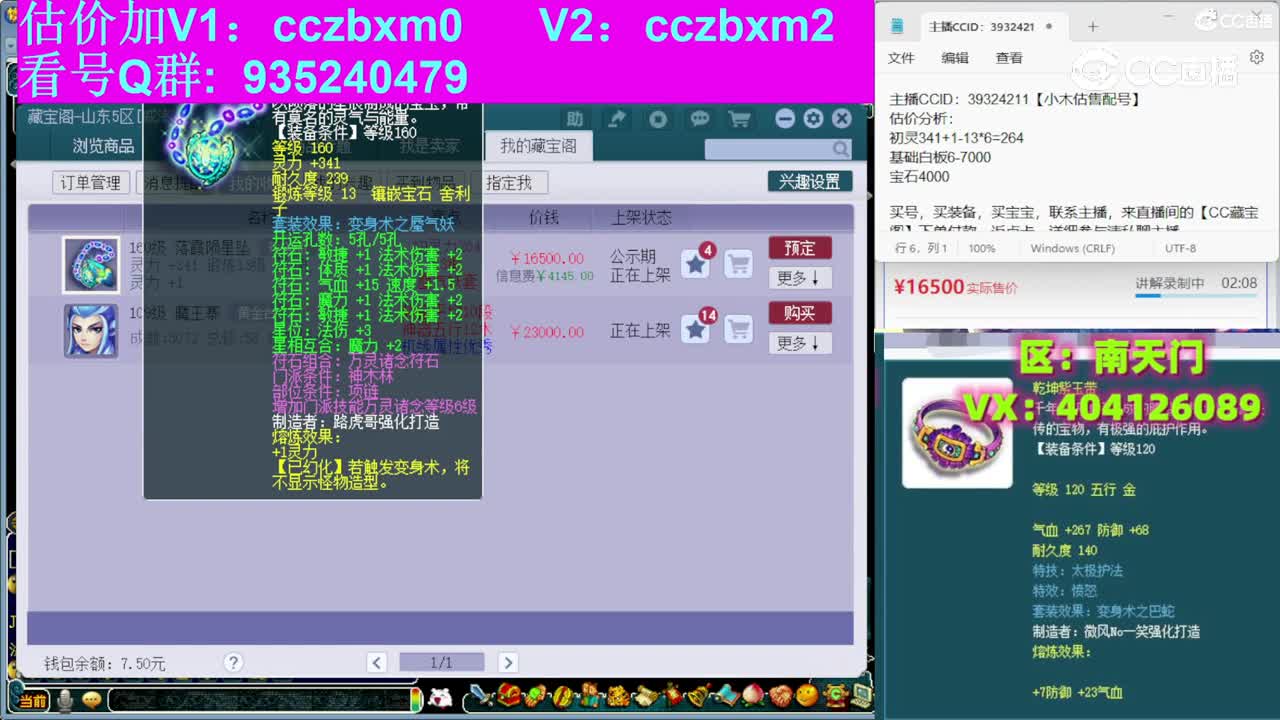
Task: Open the sword attack icon in game toolbar
Action: (x=483, y=695)
